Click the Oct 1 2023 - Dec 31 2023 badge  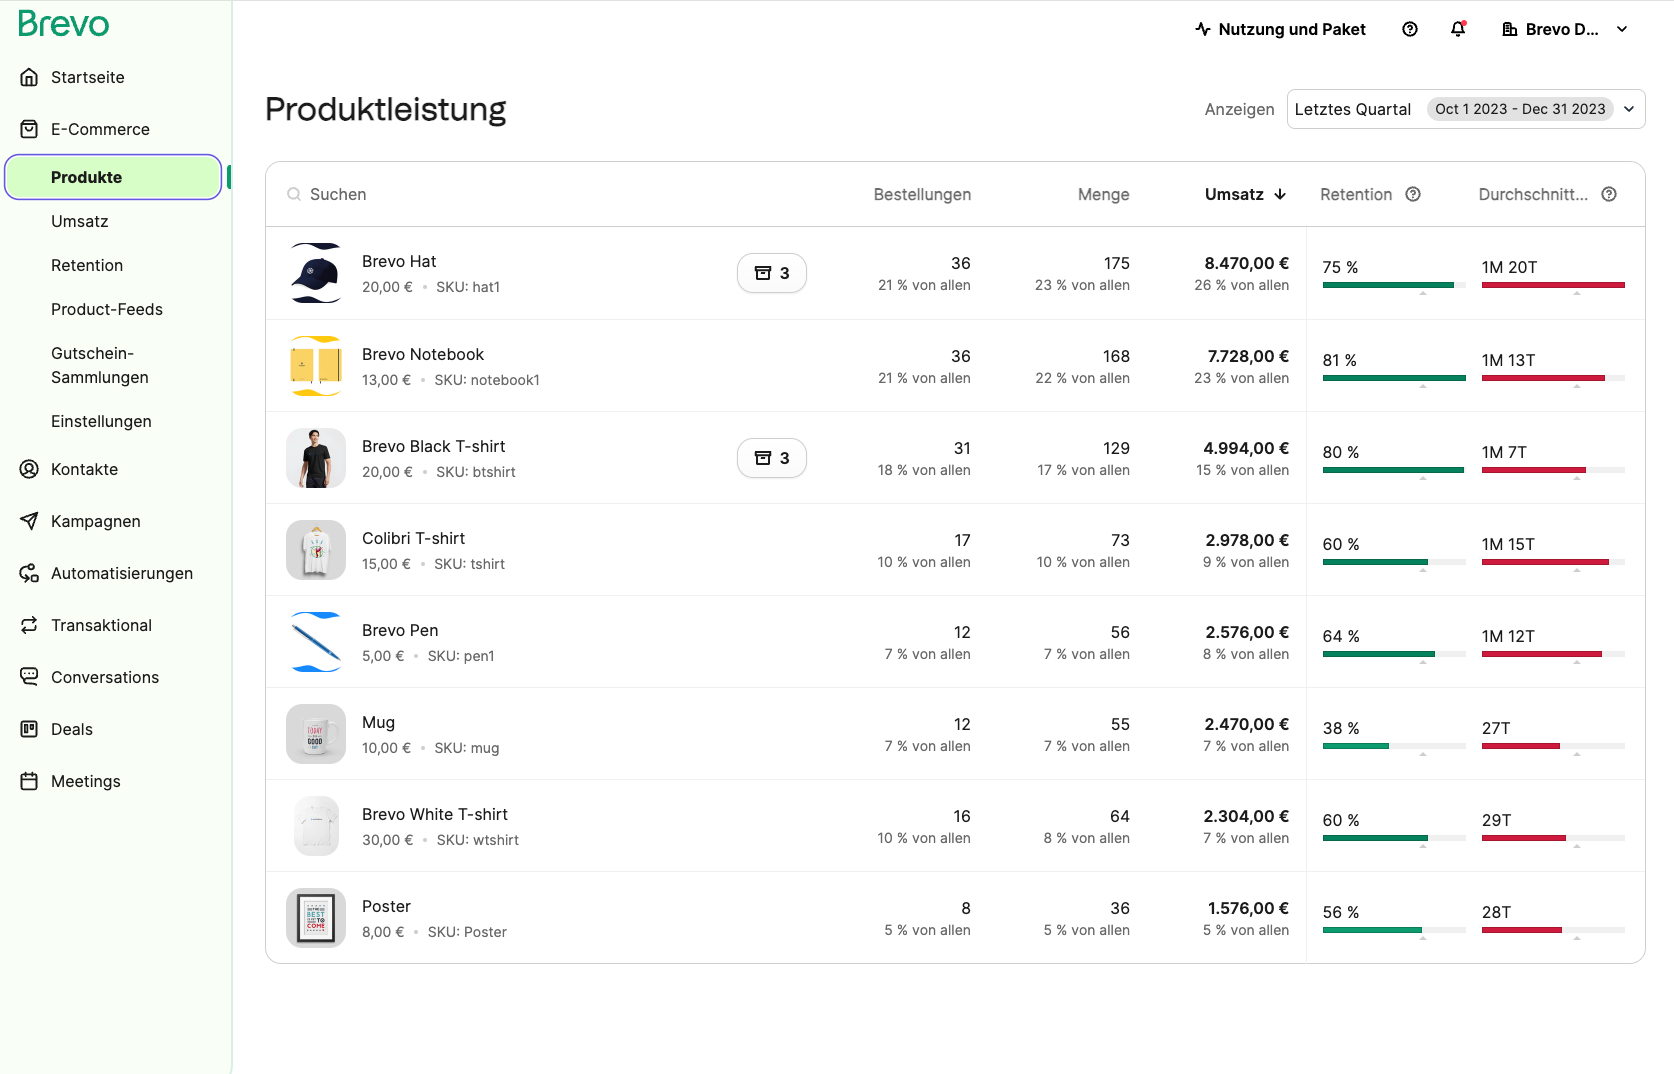(x=1520, y=109)
